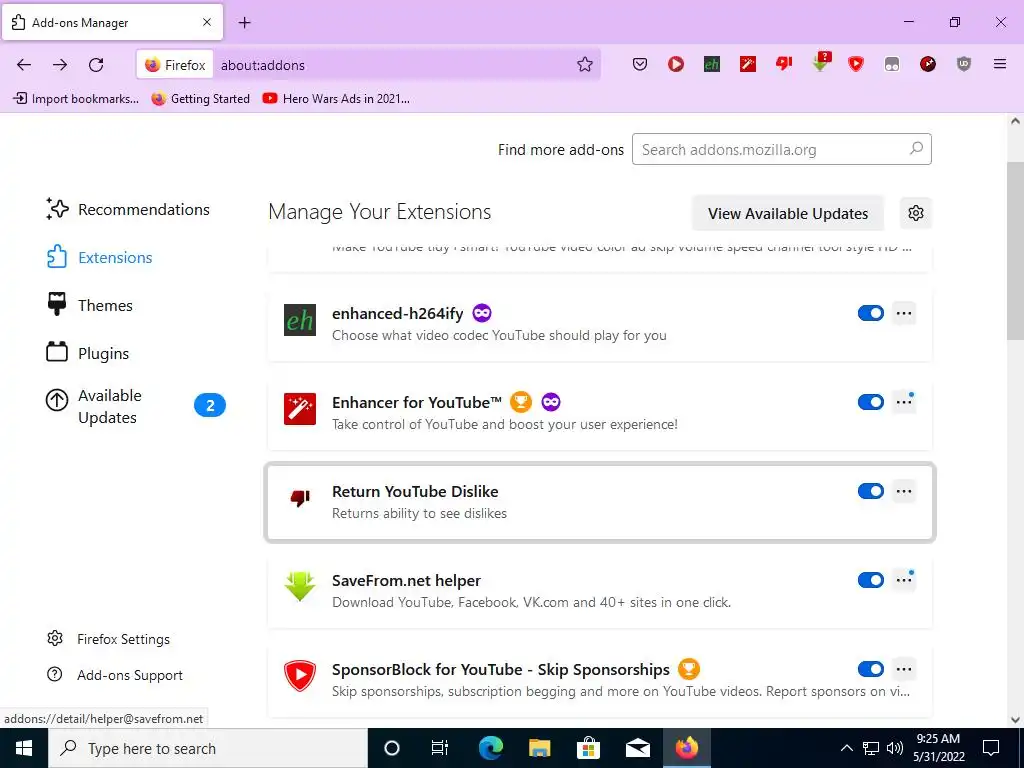This screenshot has width=1024, height=768.
Task: Open Import bookmarks toolbar item
Action: coord(76,99)
